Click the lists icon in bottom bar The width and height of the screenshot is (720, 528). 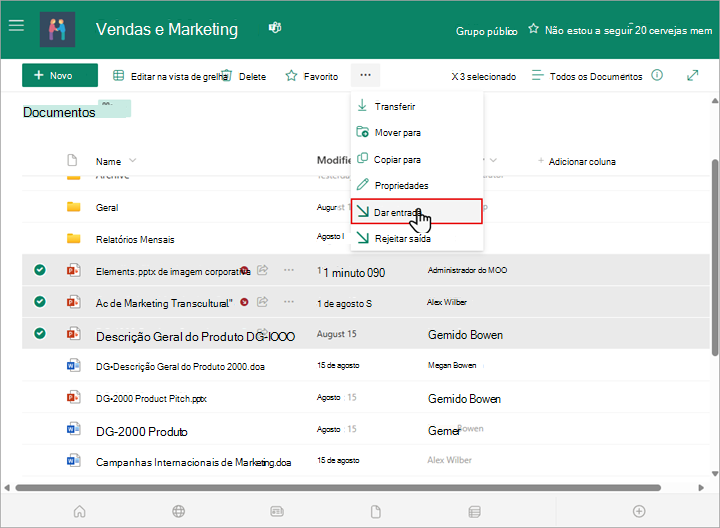(474, 511)
